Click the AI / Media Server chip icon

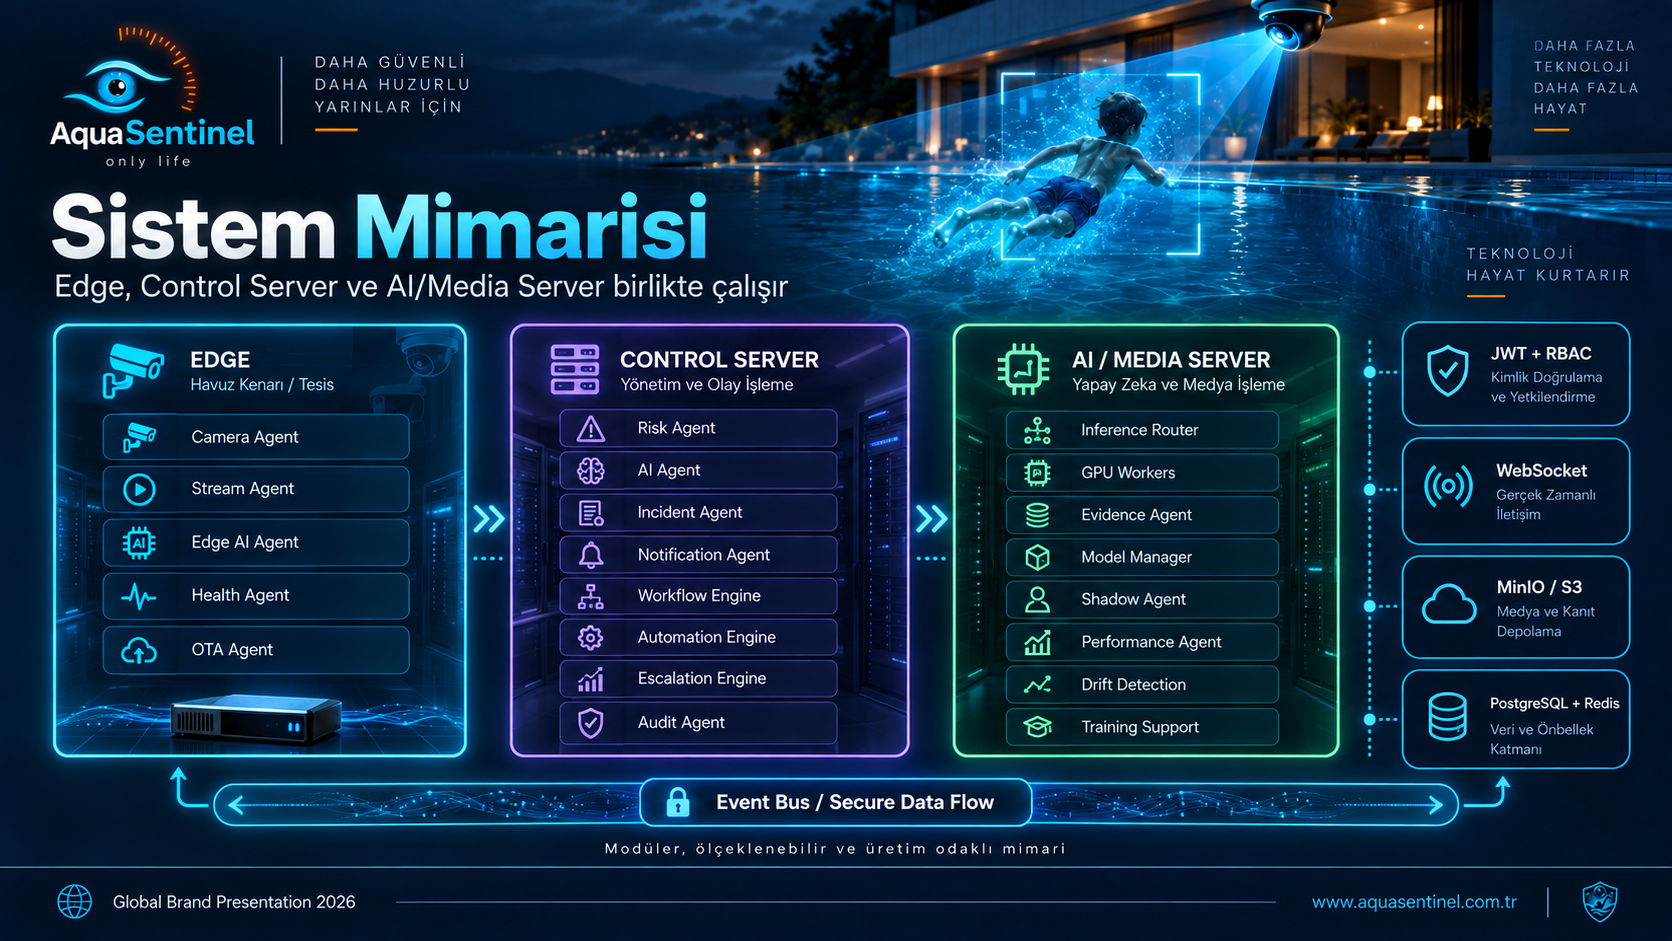pos(1023,369)
